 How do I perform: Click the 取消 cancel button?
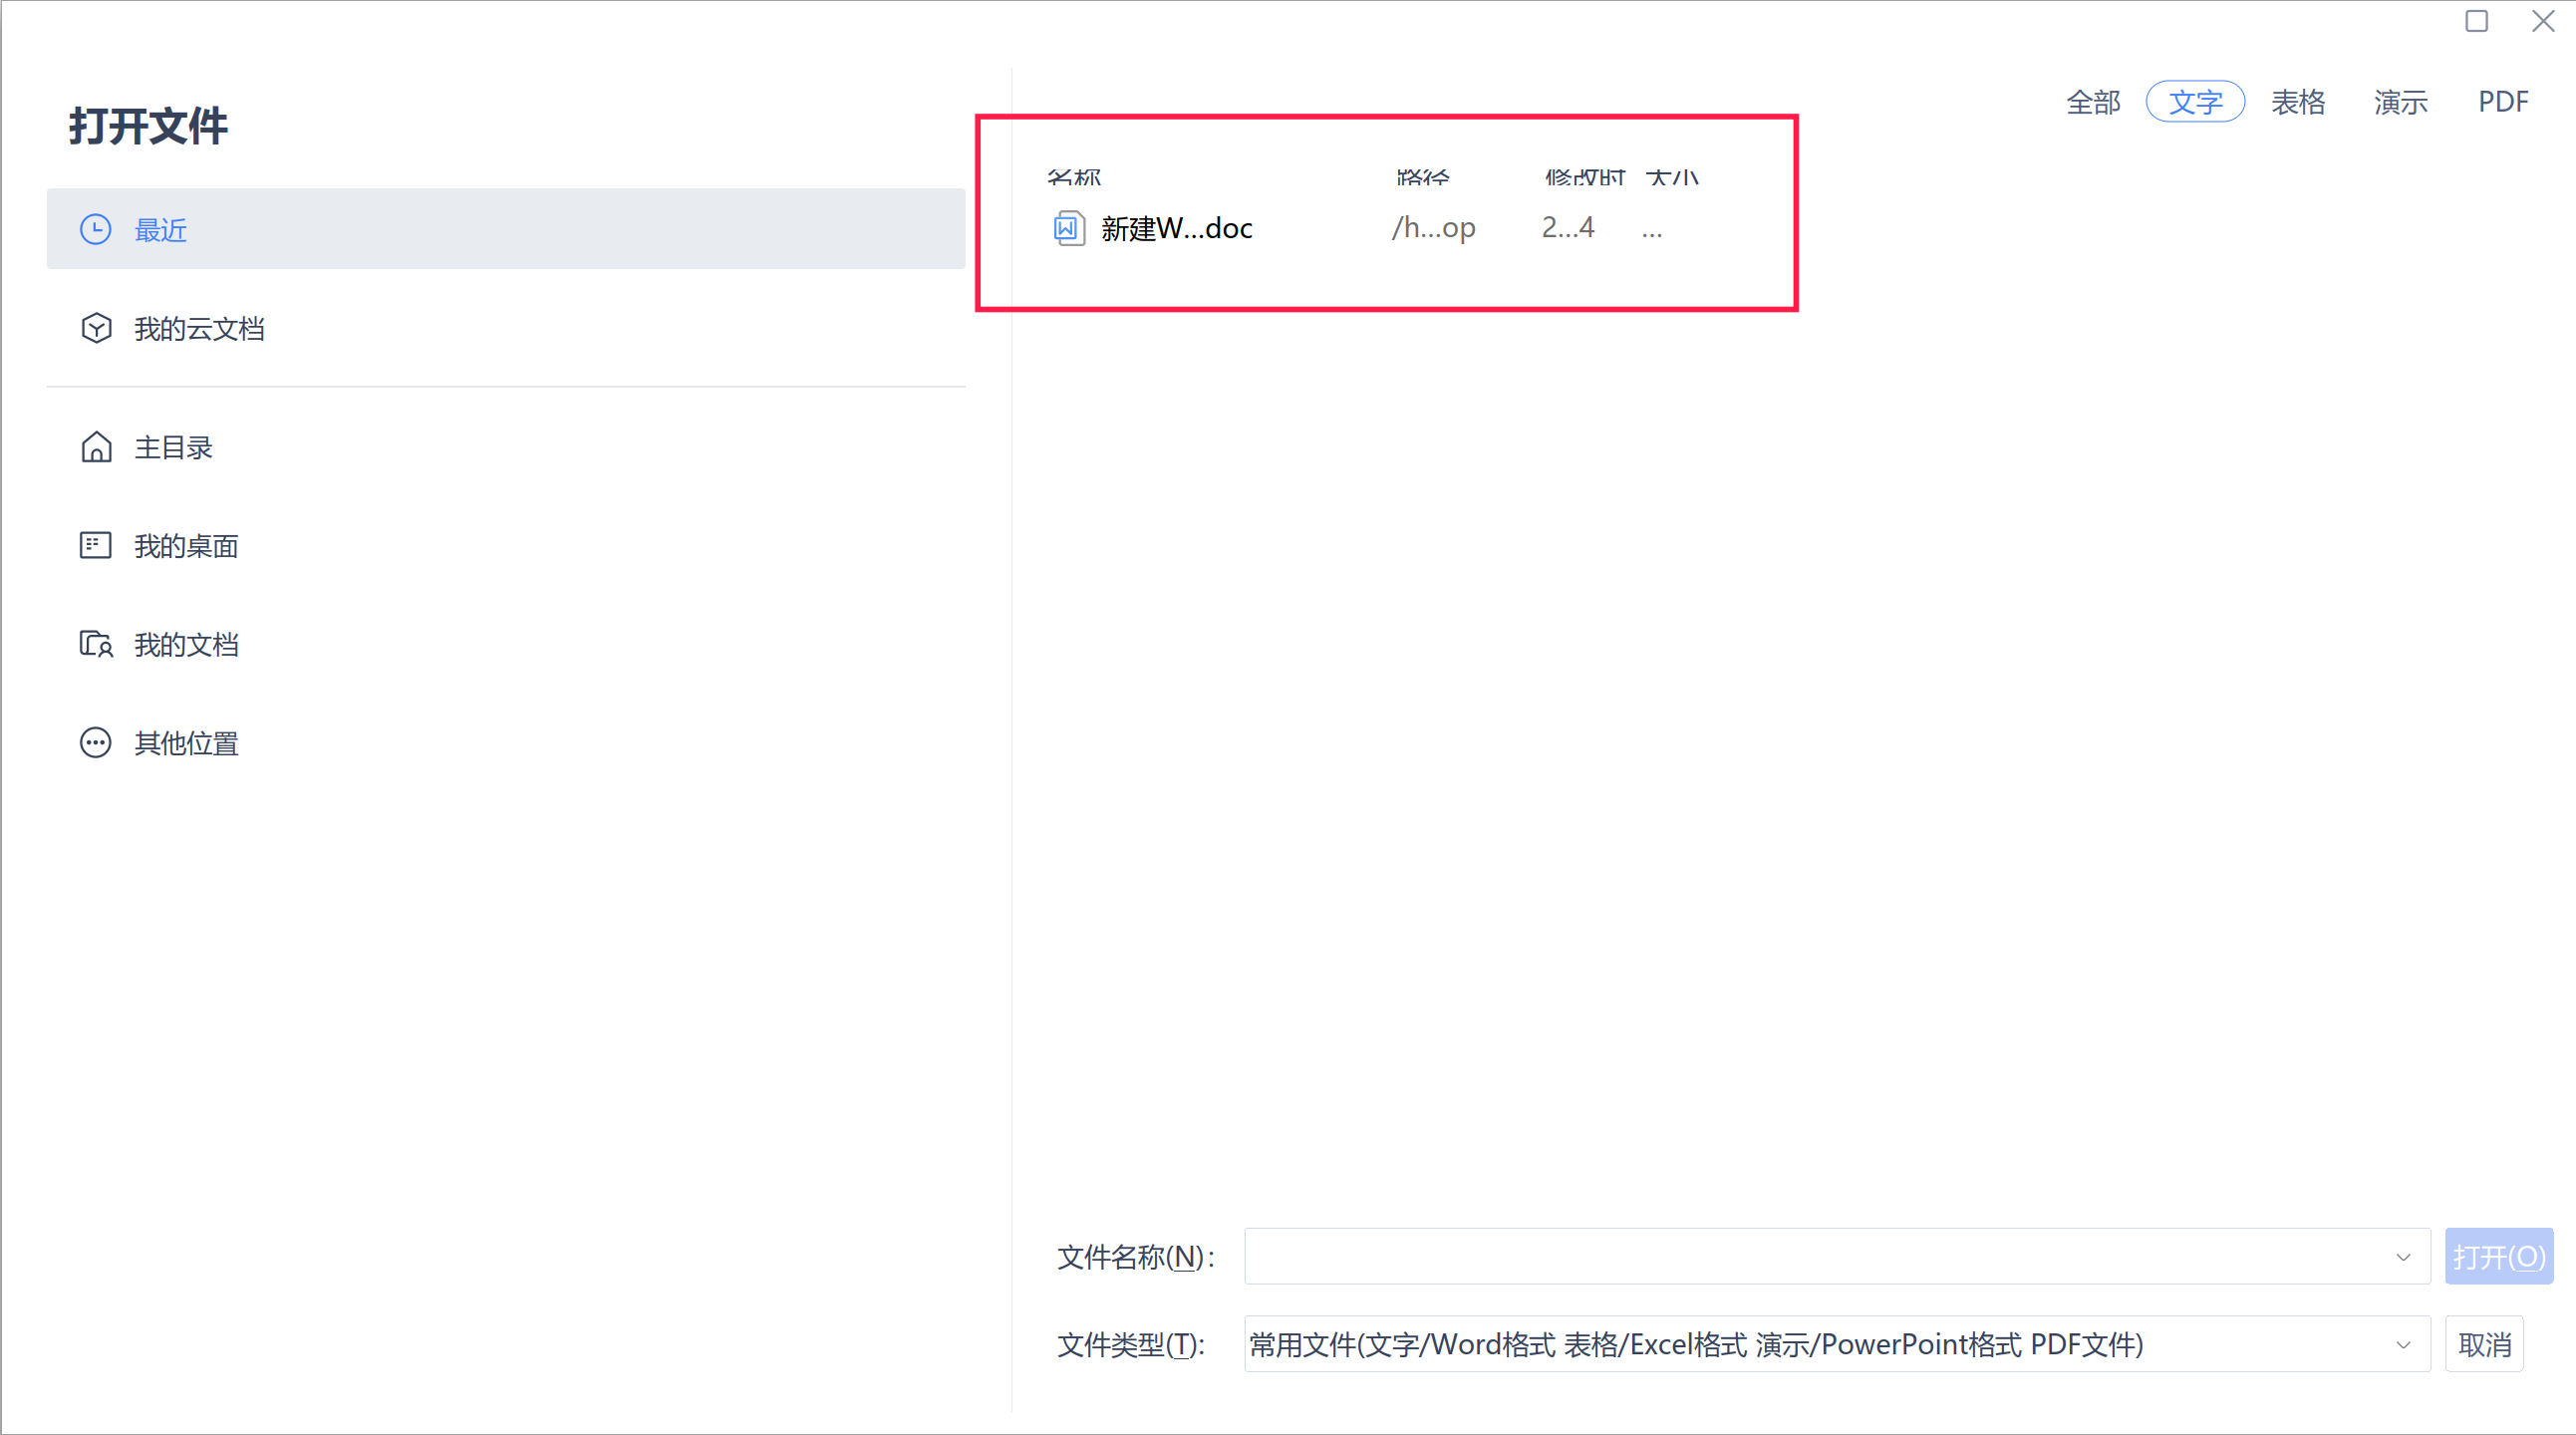(2484, 1345)
